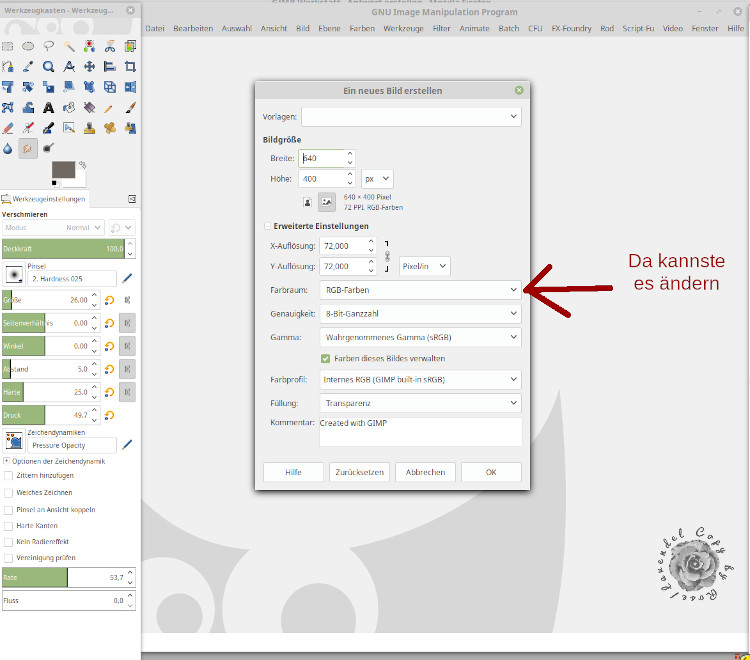The width and height of the screenshot is (750, 660).
Task: Choose the Crop tool
Action: (130, 67)
